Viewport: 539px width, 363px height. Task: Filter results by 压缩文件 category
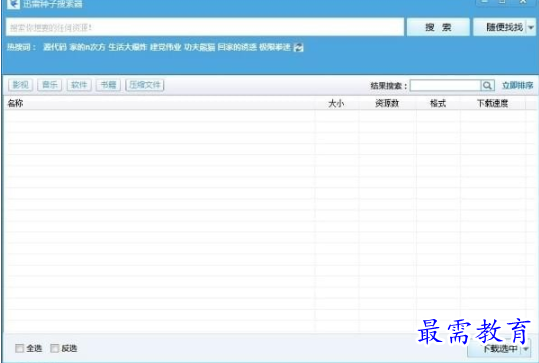(145, 85)
